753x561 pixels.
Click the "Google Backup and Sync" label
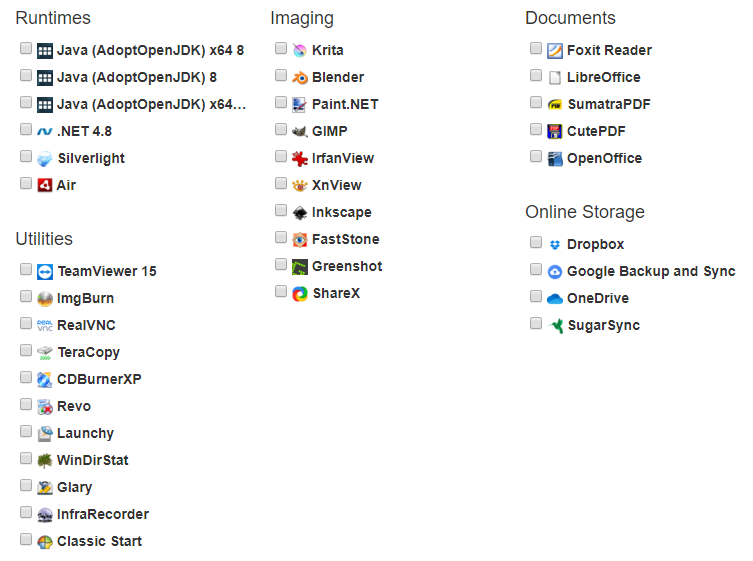(651, 272)
